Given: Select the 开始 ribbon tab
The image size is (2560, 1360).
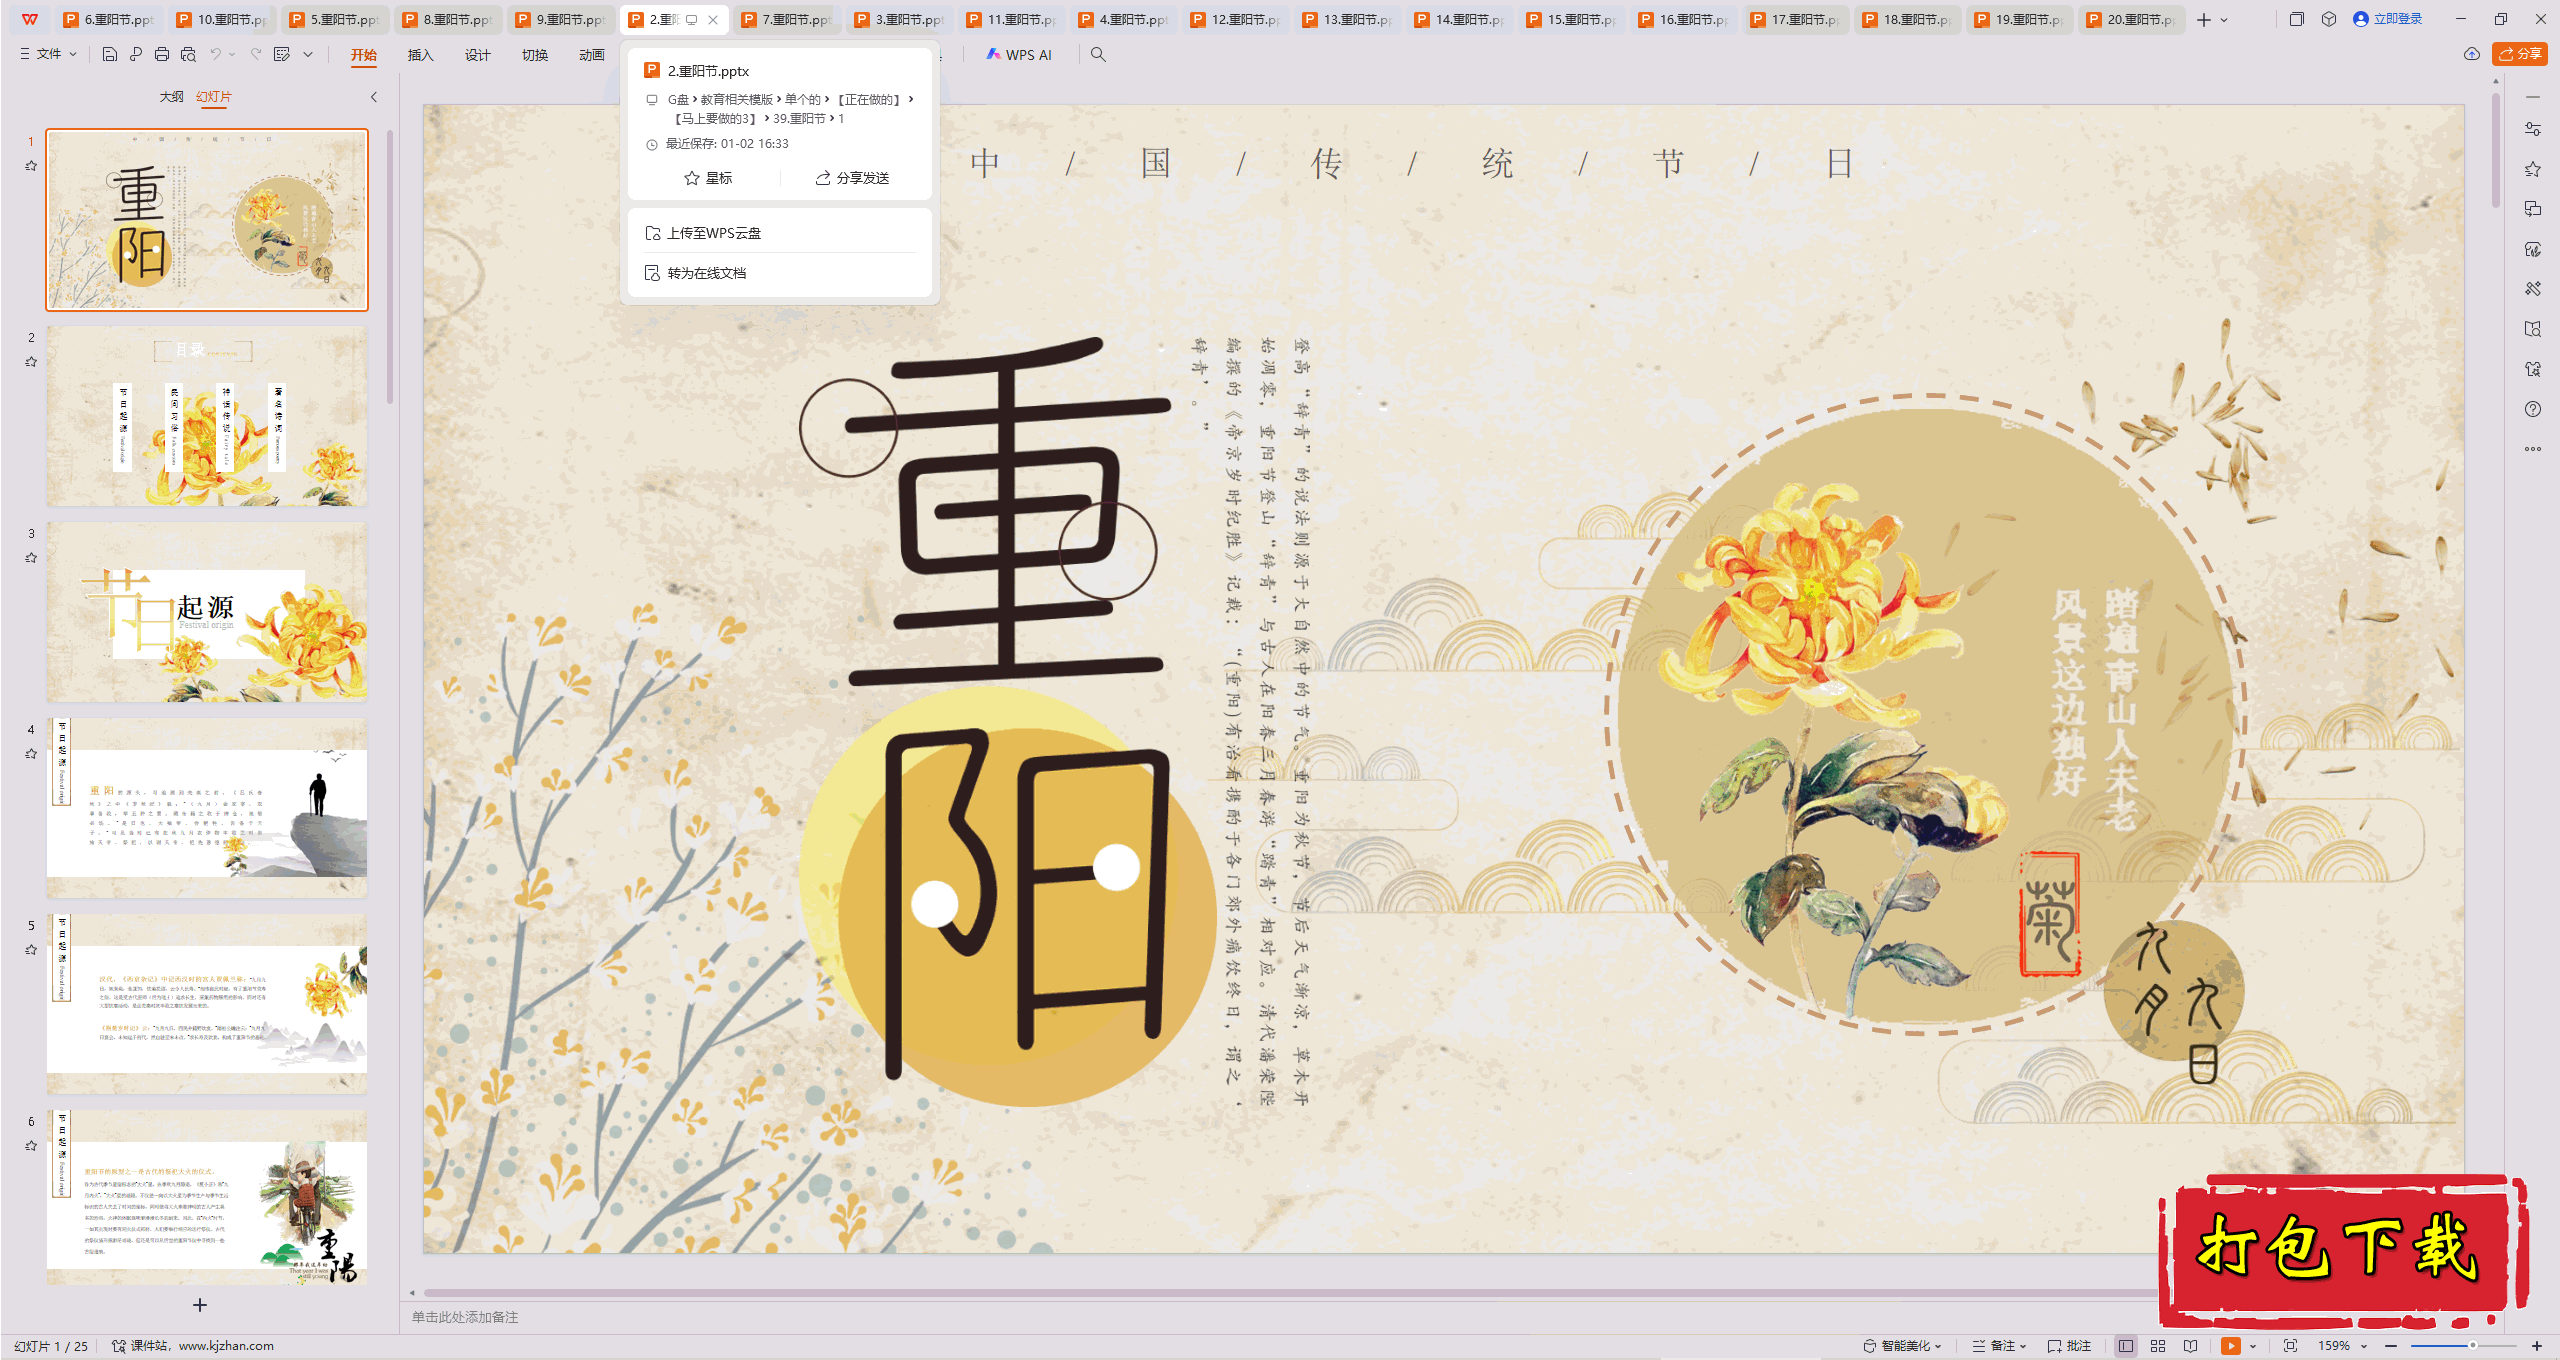Looking at the screenshot, I should pyautogui.click(x=364, y=55).
